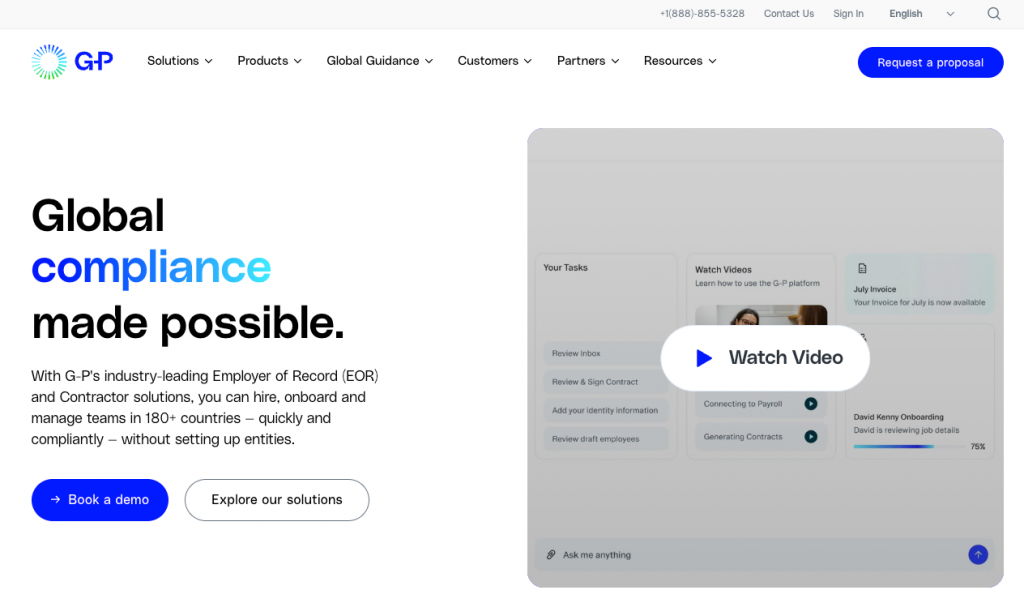Click the blue send arrow icon

[978, 555]
